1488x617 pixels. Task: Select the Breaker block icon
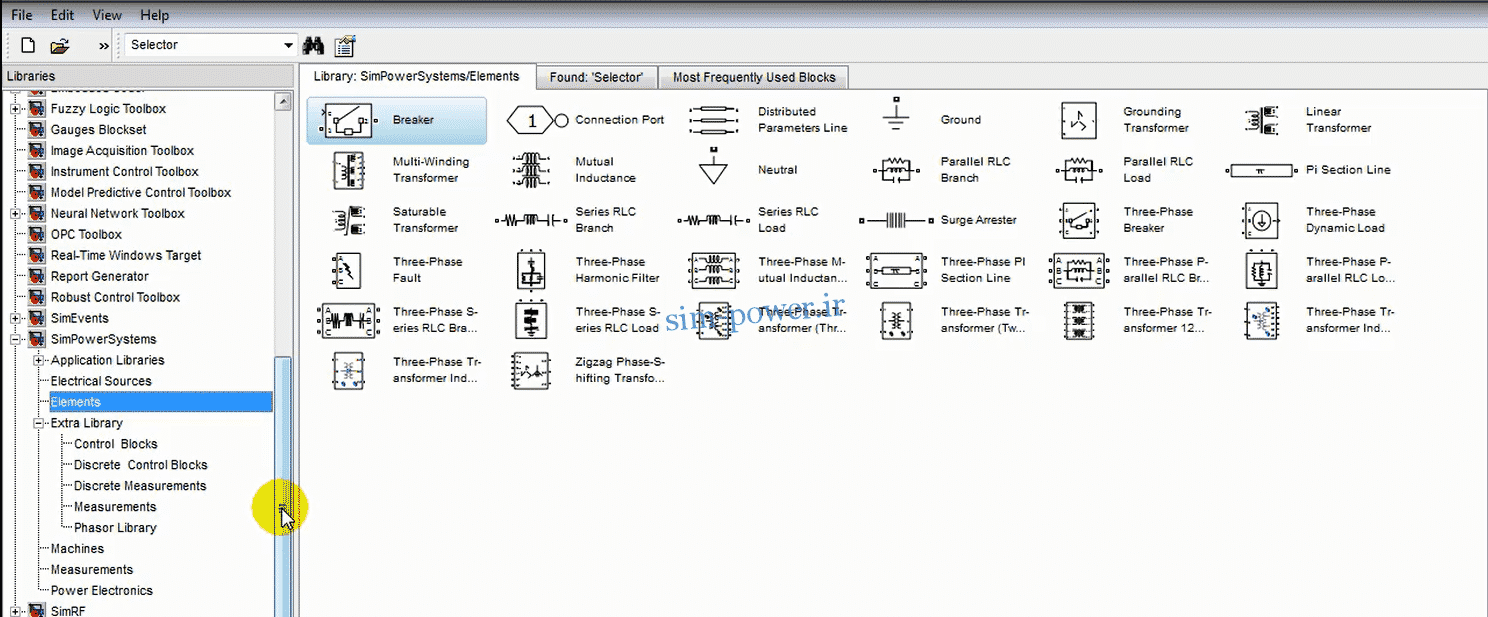(x=346, y=121)
